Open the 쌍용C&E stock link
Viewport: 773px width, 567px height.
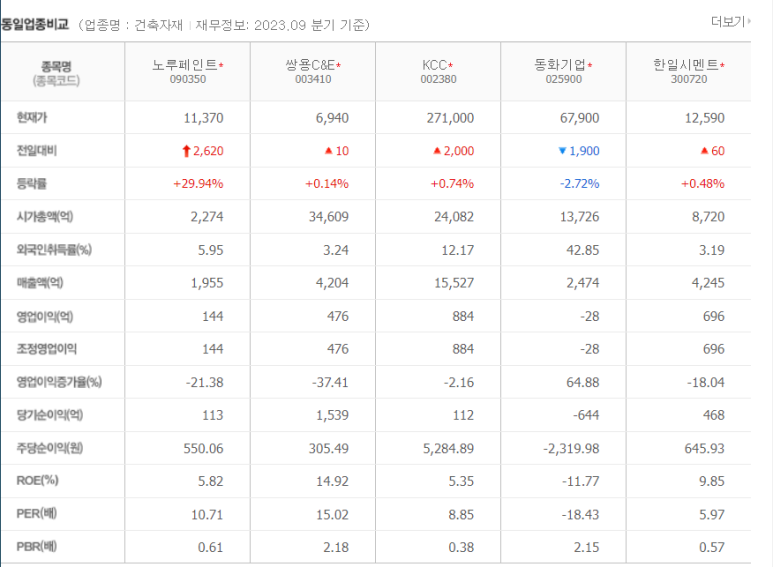pos(310,65)
